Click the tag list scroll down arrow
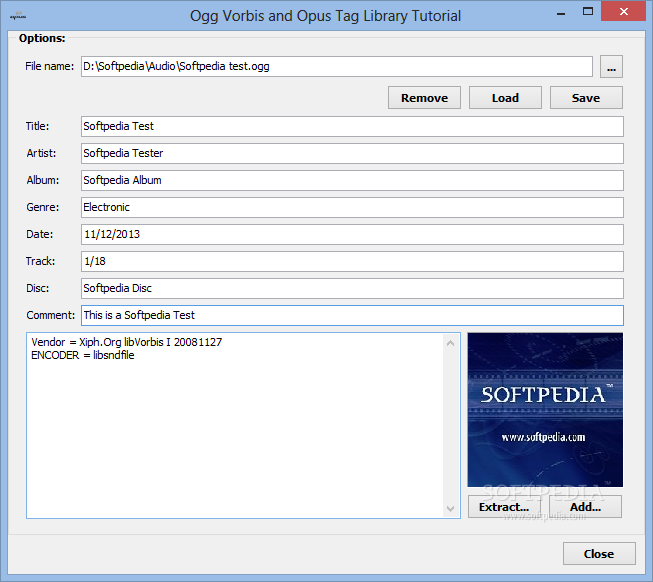 [x=450, y=508]
